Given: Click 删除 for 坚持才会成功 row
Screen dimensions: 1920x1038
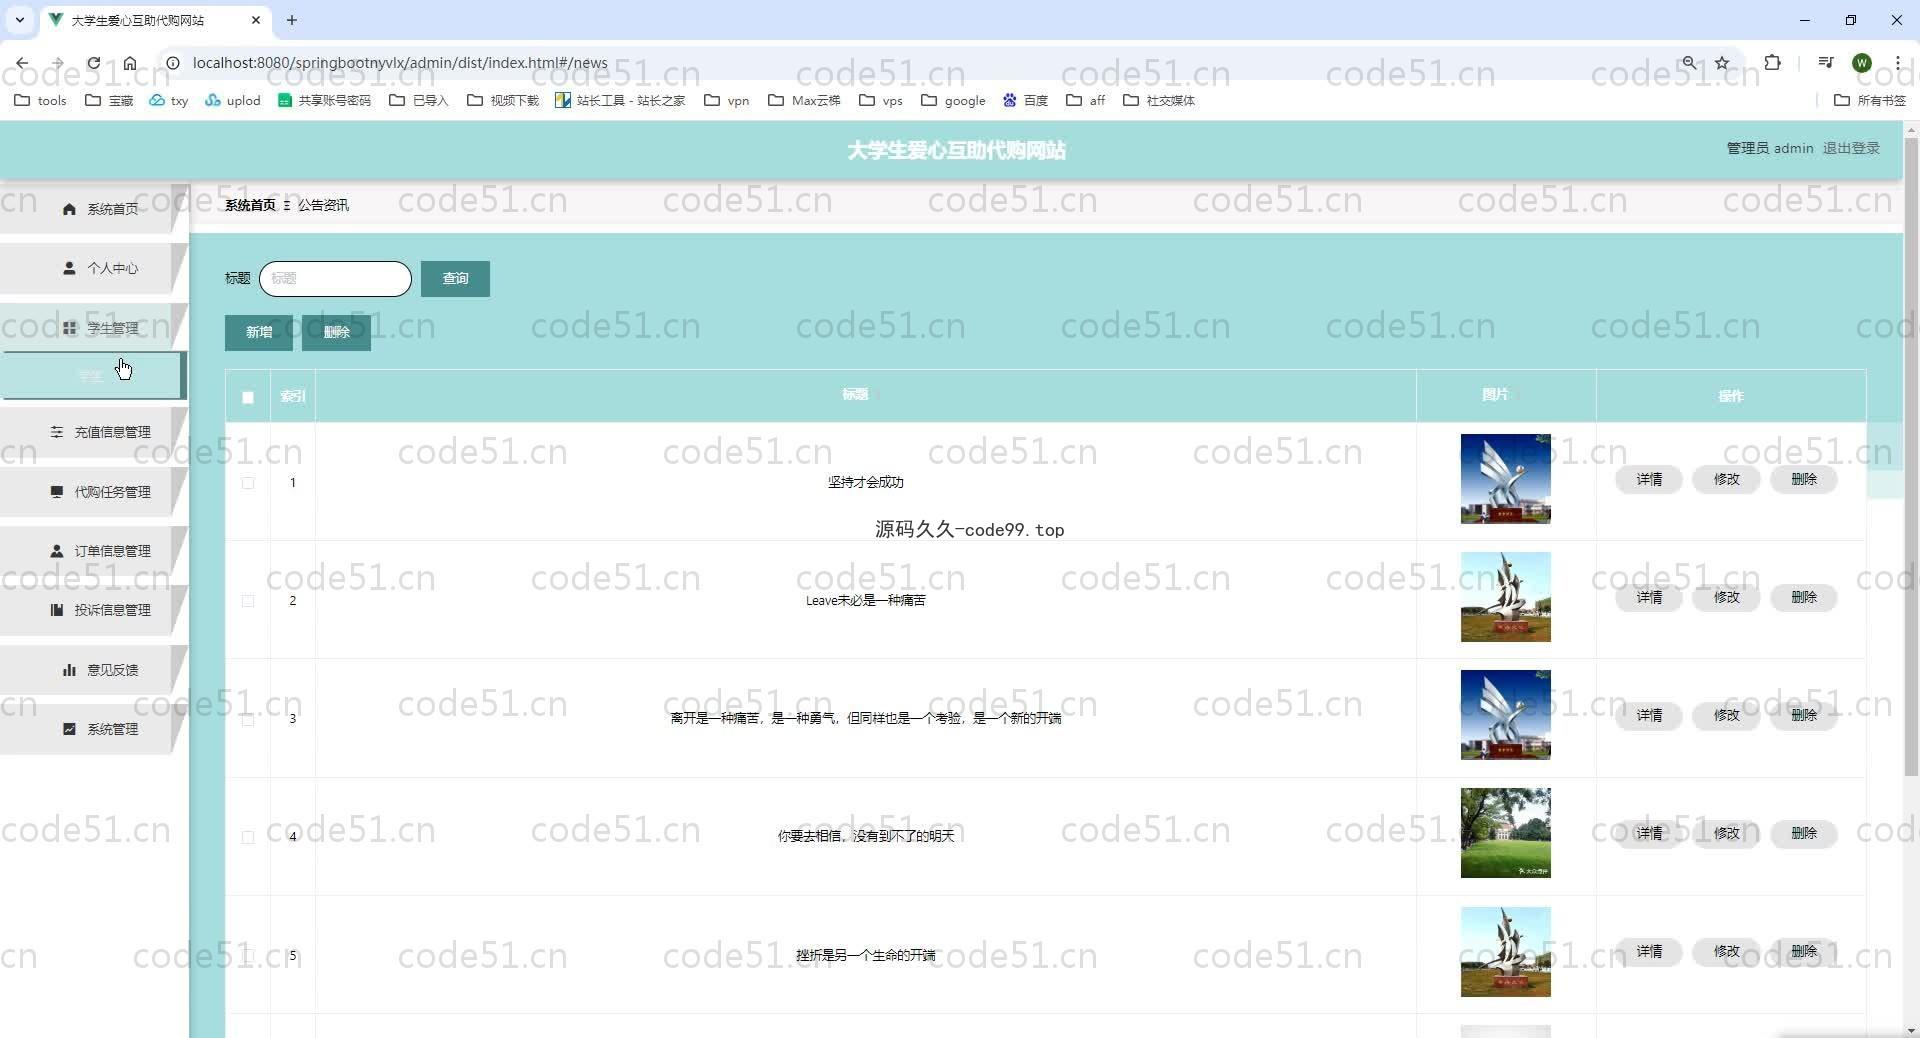Looking at the screenshot, I should [1804, 480].
